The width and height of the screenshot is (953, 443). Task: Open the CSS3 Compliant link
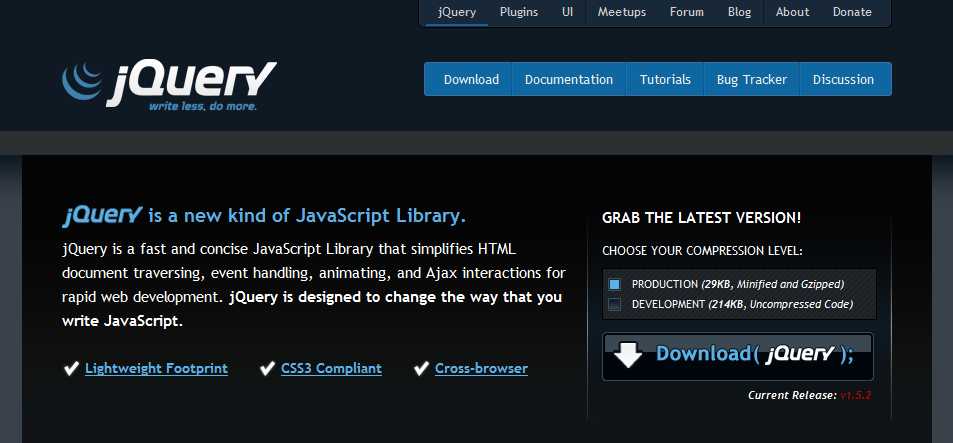(331, 368)
